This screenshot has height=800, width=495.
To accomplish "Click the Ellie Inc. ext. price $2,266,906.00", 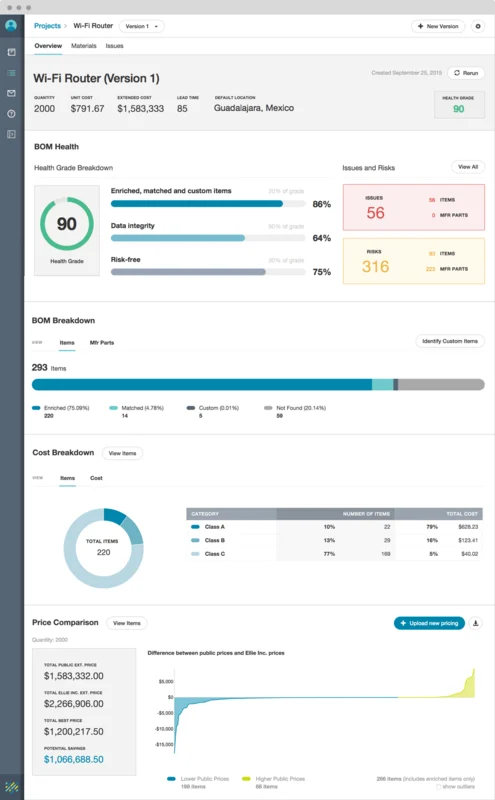I will click(73, 704).
